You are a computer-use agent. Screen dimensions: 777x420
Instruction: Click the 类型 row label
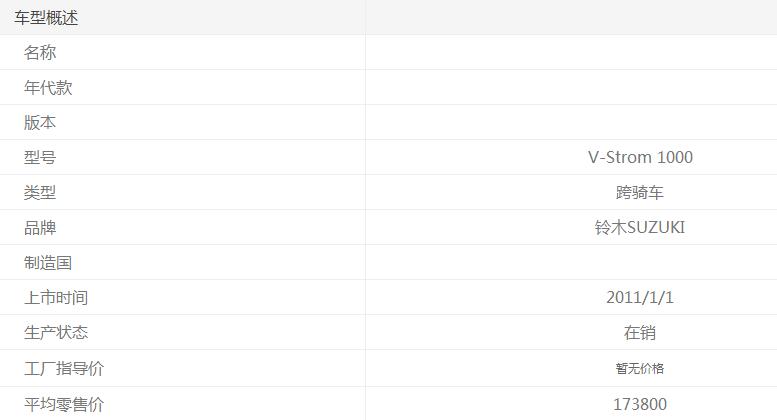tap(40, 193)
